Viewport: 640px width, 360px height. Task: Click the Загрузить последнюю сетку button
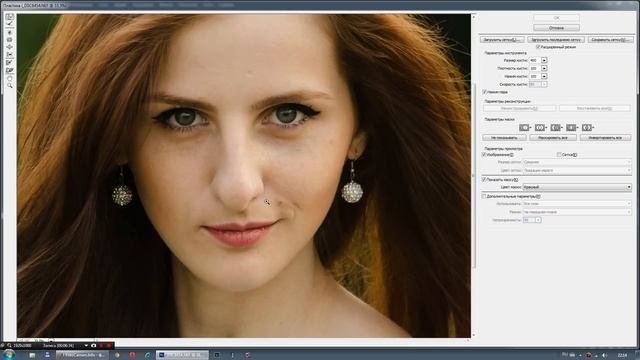click(556, 40)
